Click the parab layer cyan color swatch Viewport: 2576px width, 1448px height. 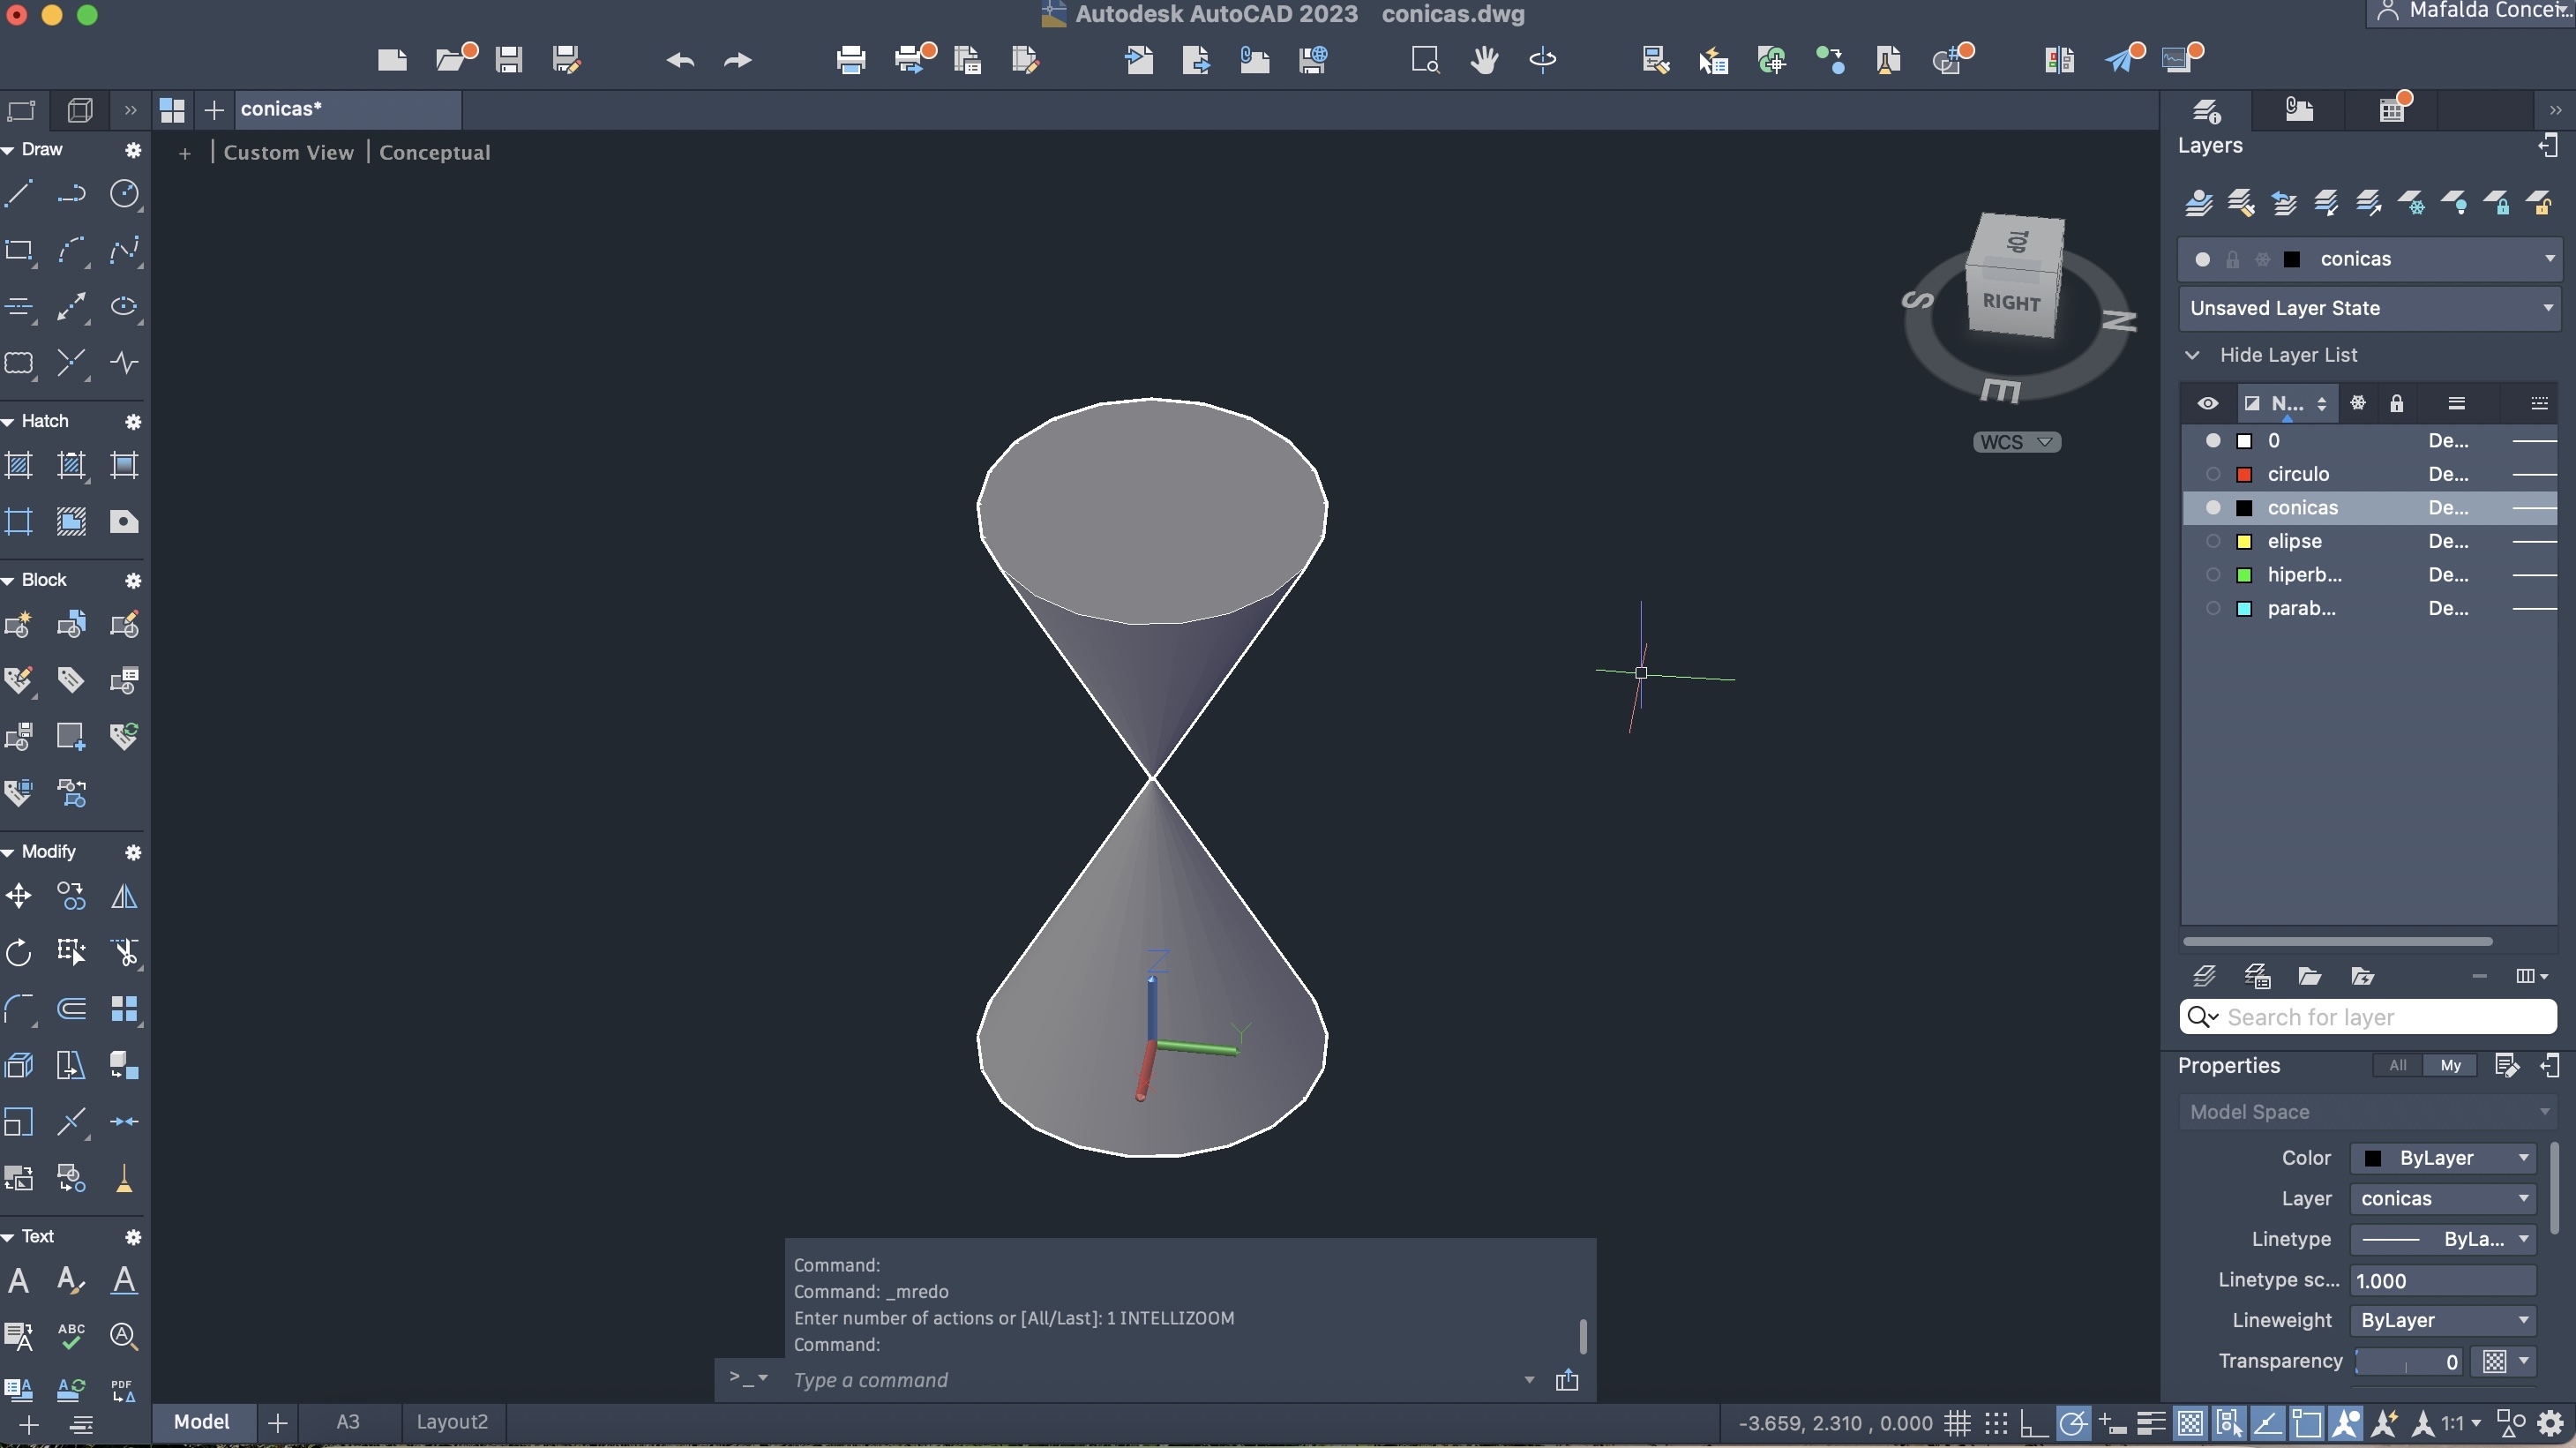pyautogui.click(x=2244, y=609)
